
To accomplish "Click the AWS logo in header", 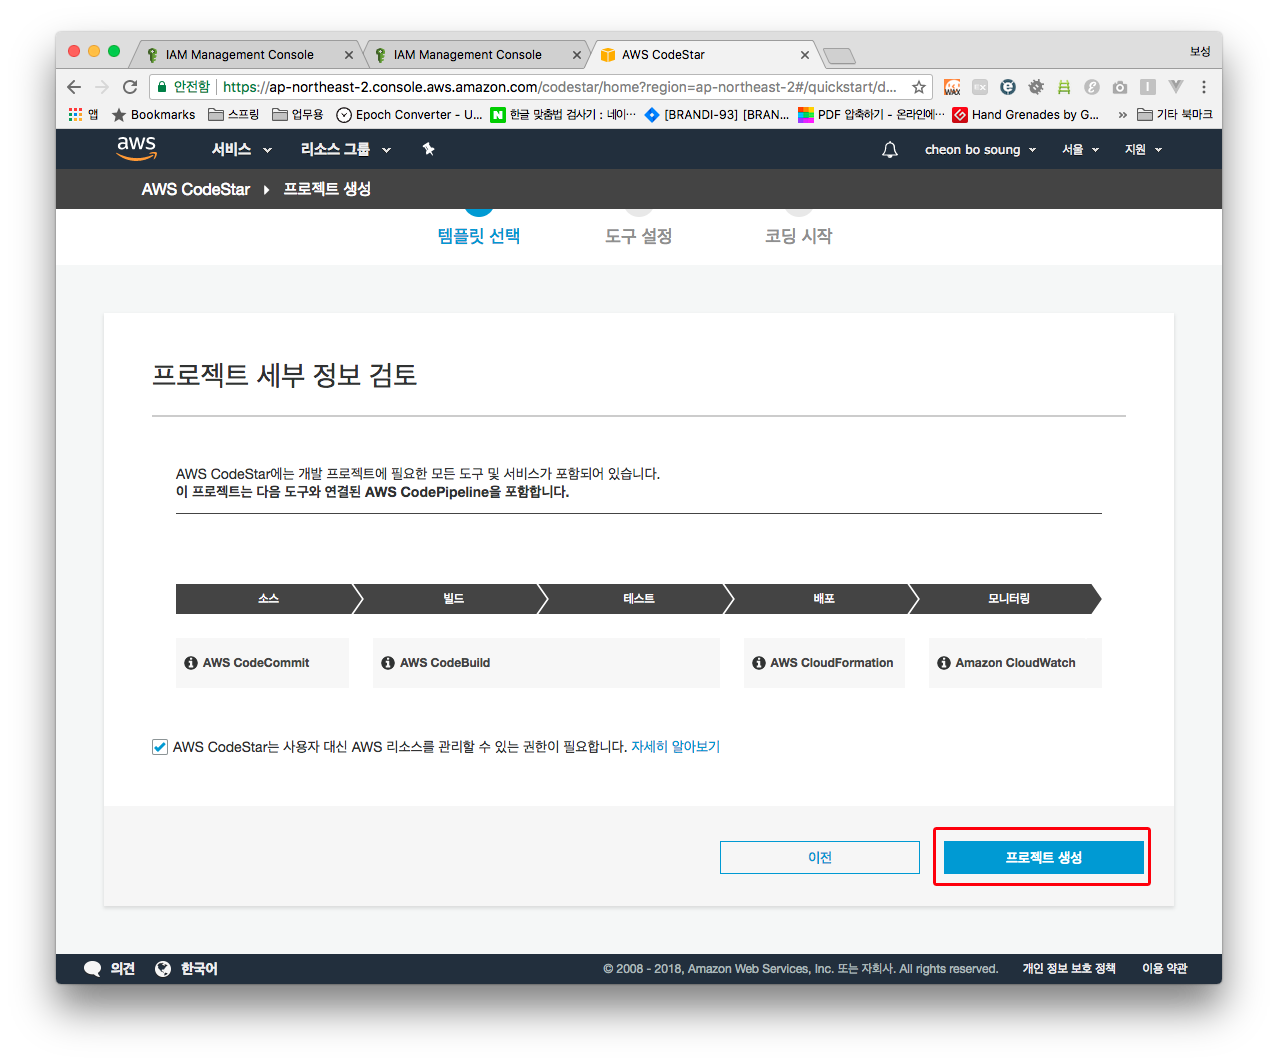I will tap(136, 148).
